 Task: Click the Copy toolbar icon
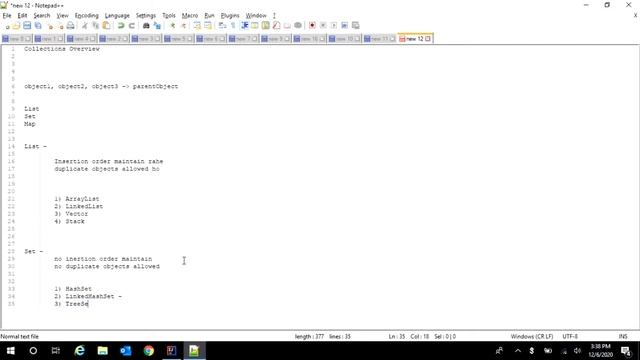tap(96, 26)
